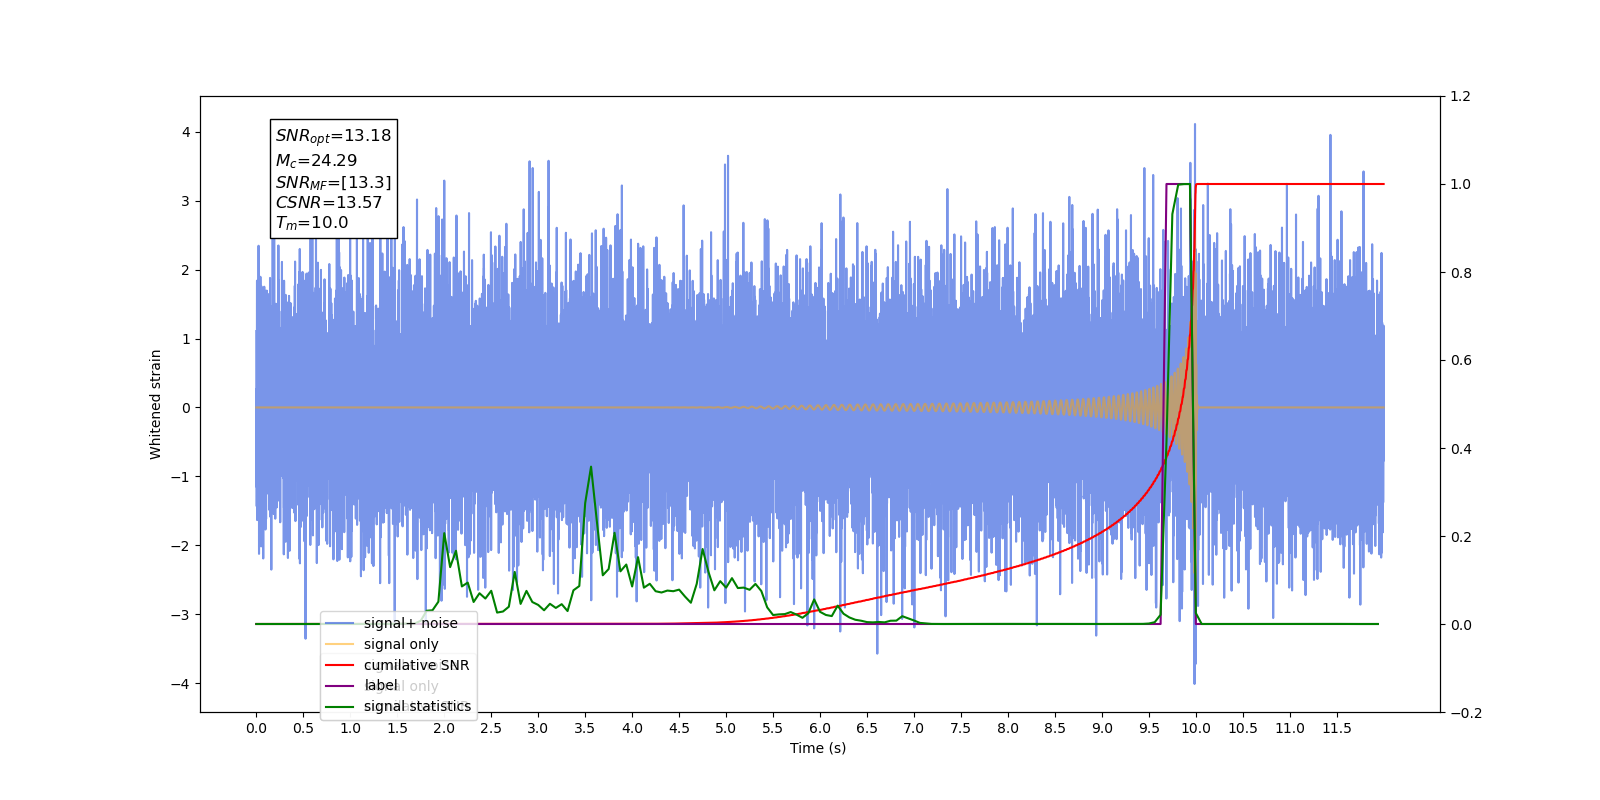This screenshot has height=800, width=1600.
Task: Click the 5.0 tick on the time axis
Action: [726, 728]
